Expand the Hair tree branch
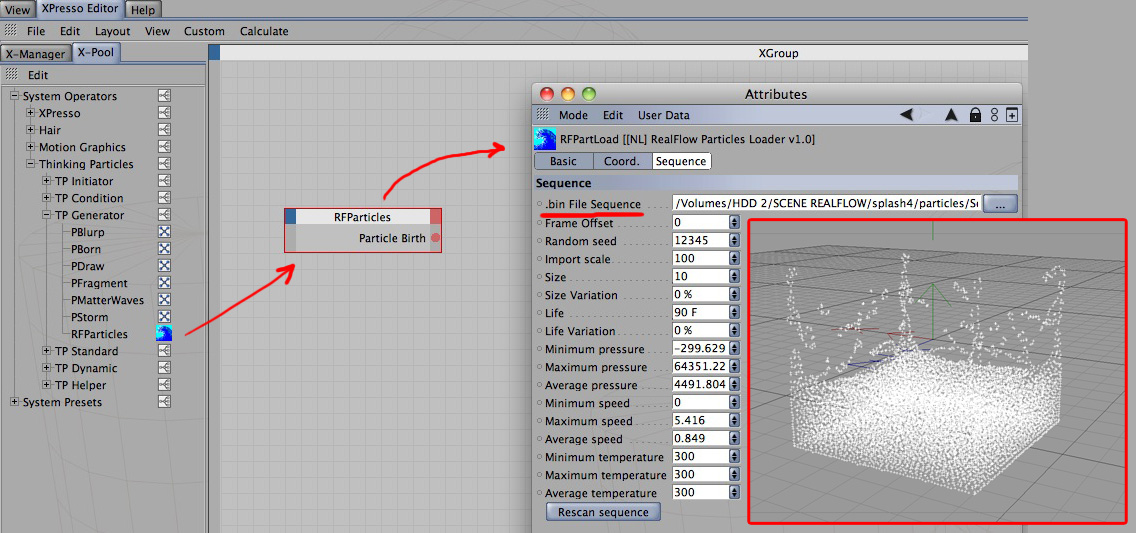 (x=30, y=130)
